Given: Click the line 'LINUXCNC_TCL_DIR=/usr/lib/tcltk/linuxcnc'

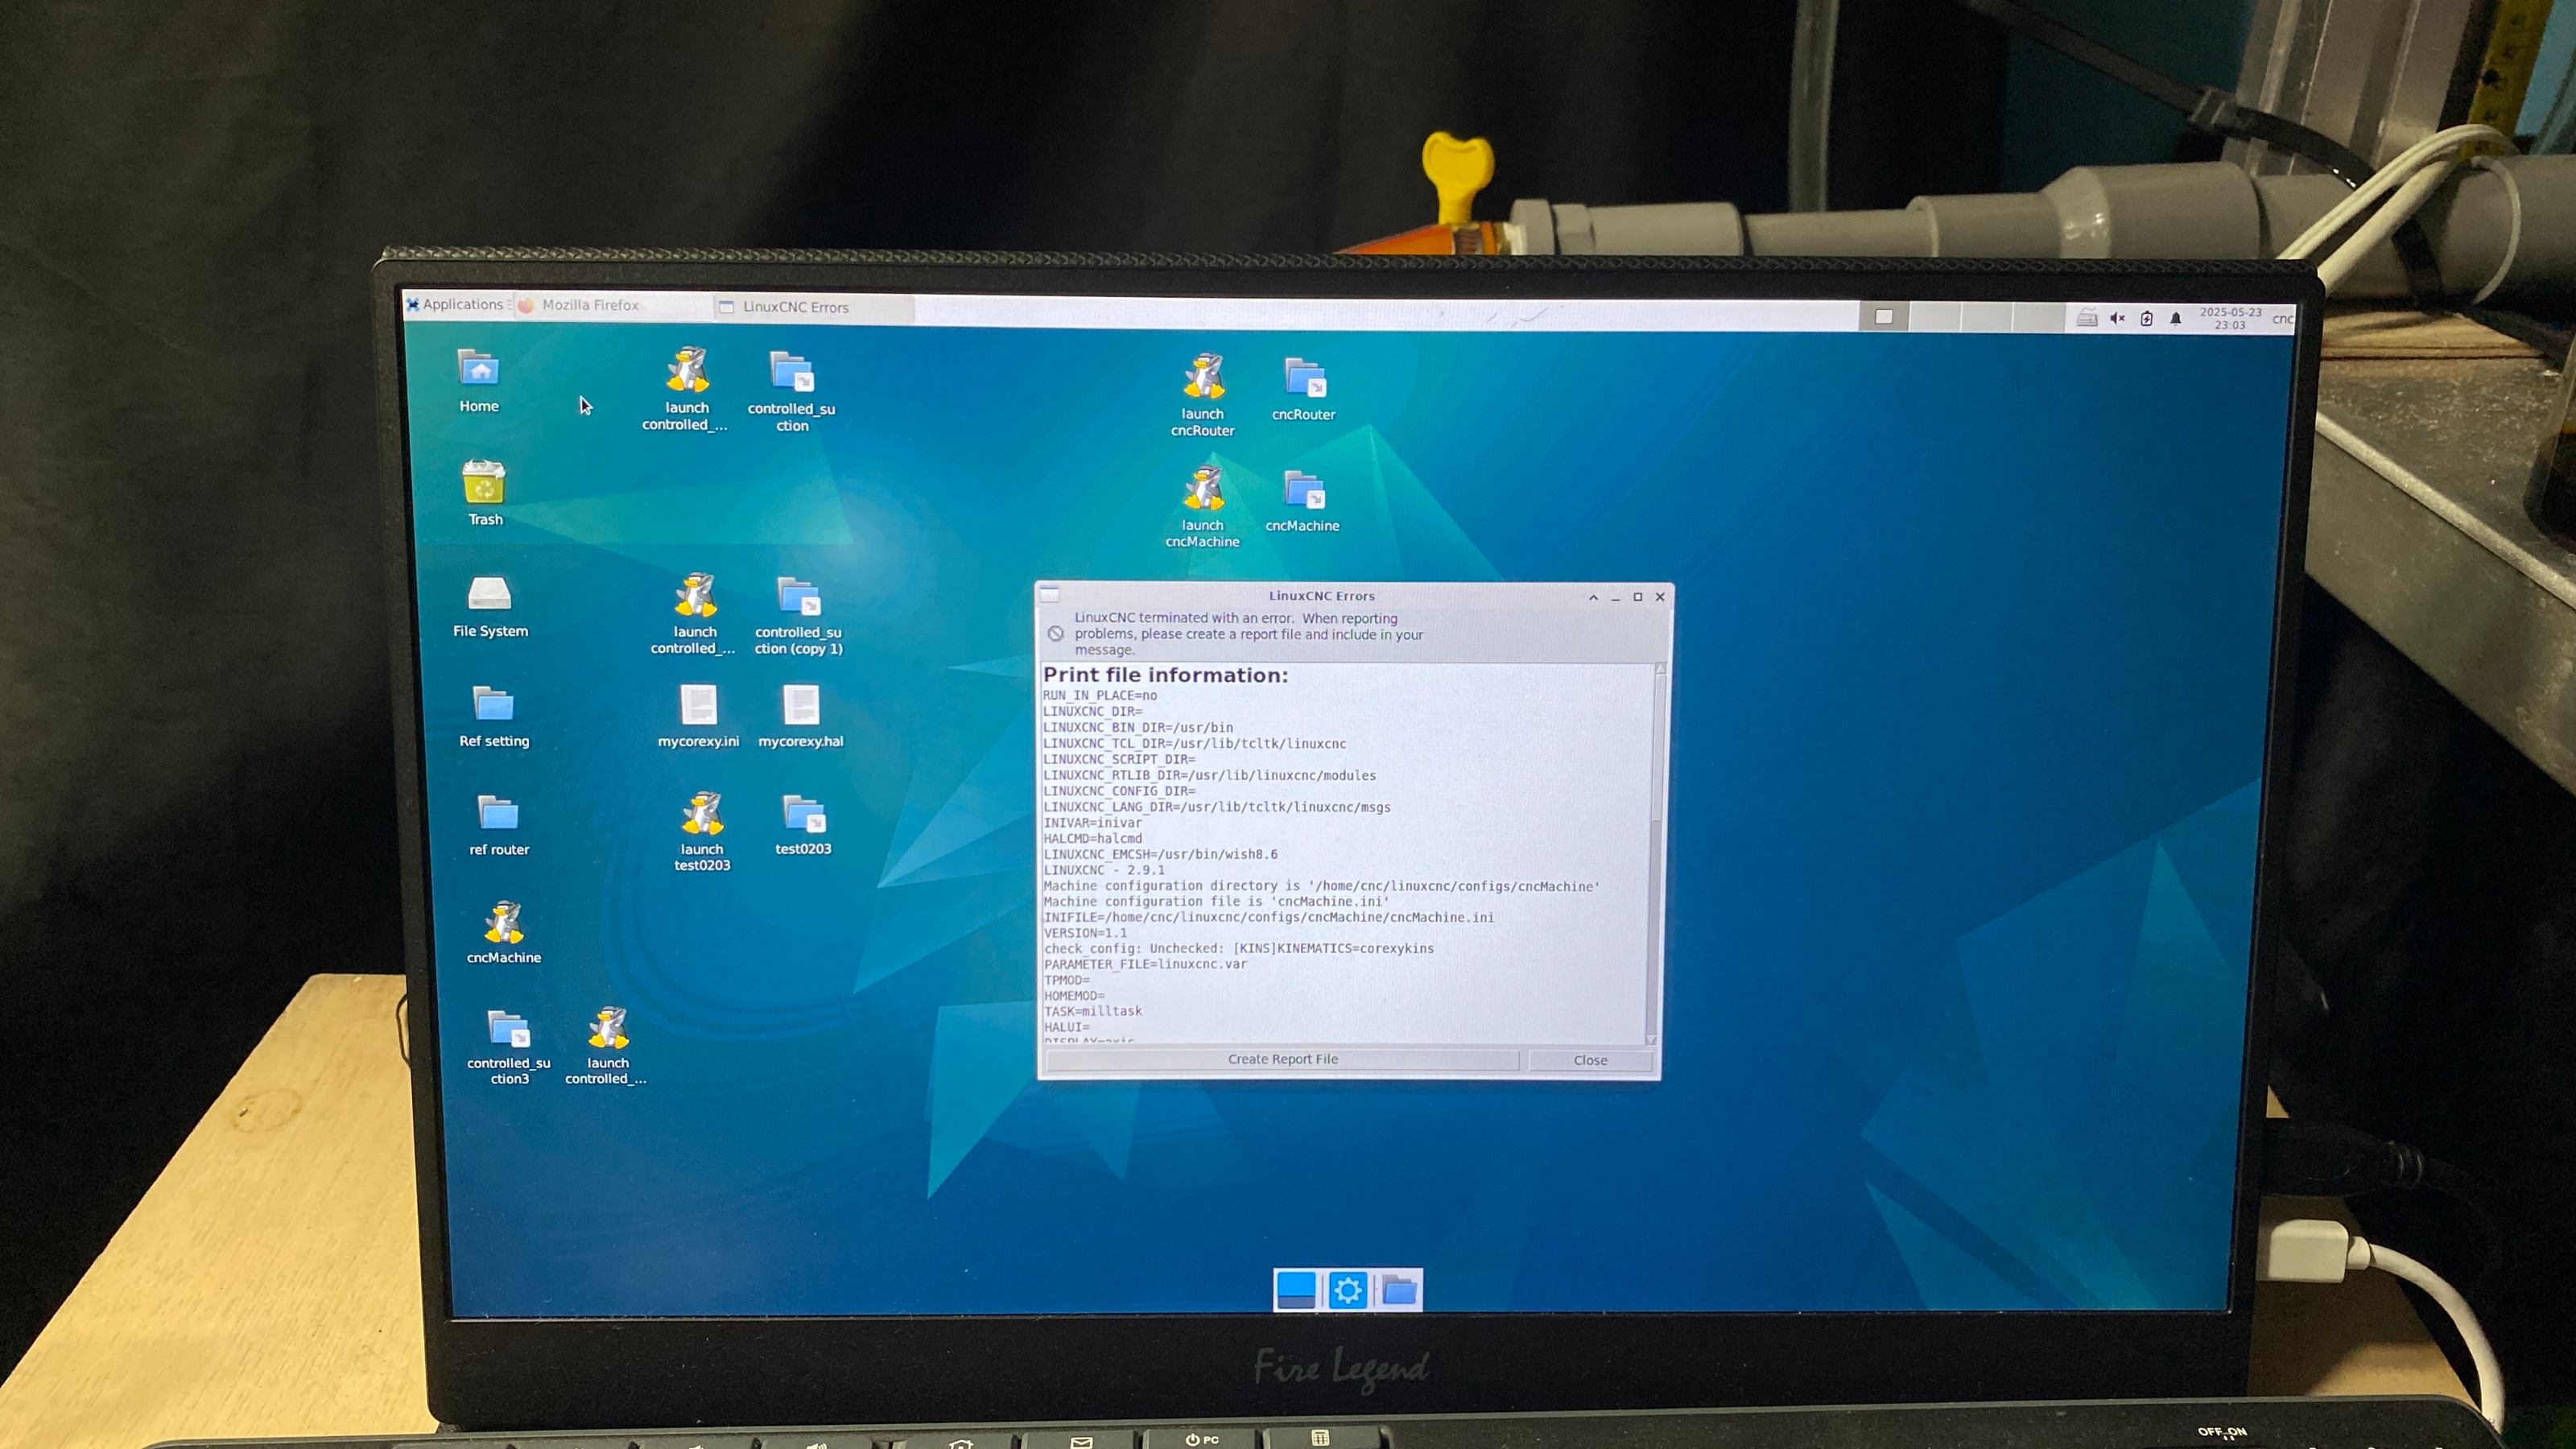Looking at the screenshot, I should click(x=1195, y=743).
